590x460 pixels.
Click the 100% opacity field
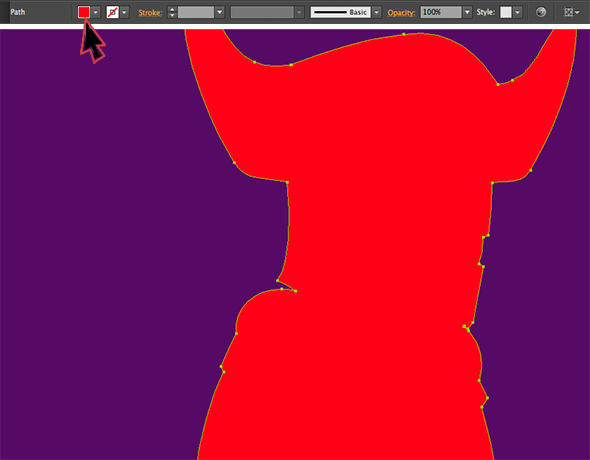(x=441, y=12)
